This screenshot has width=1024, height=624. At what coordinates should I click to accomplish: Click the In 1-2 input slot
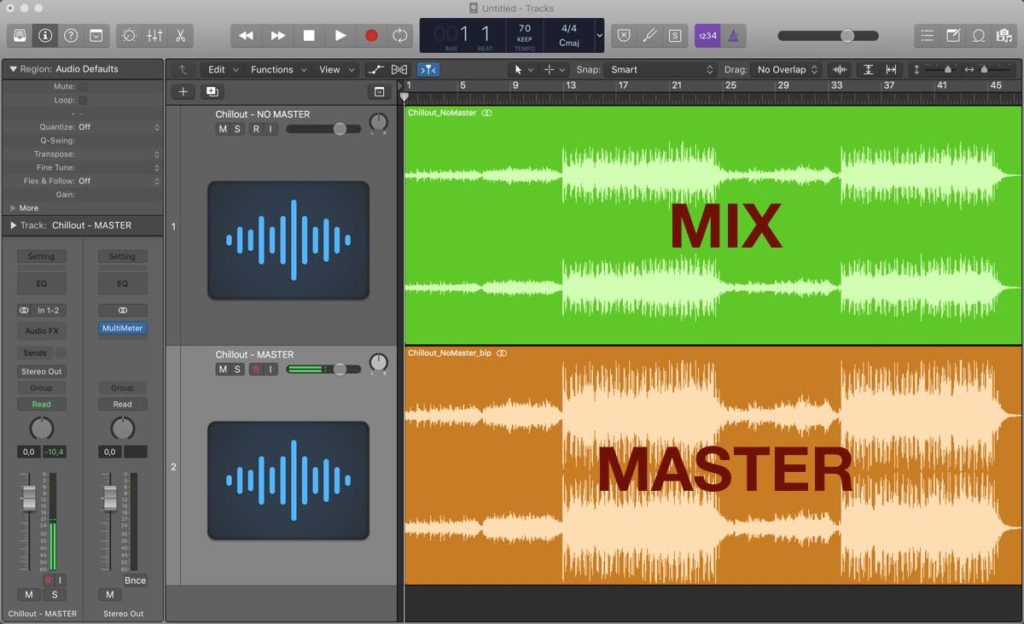point(49,310)
